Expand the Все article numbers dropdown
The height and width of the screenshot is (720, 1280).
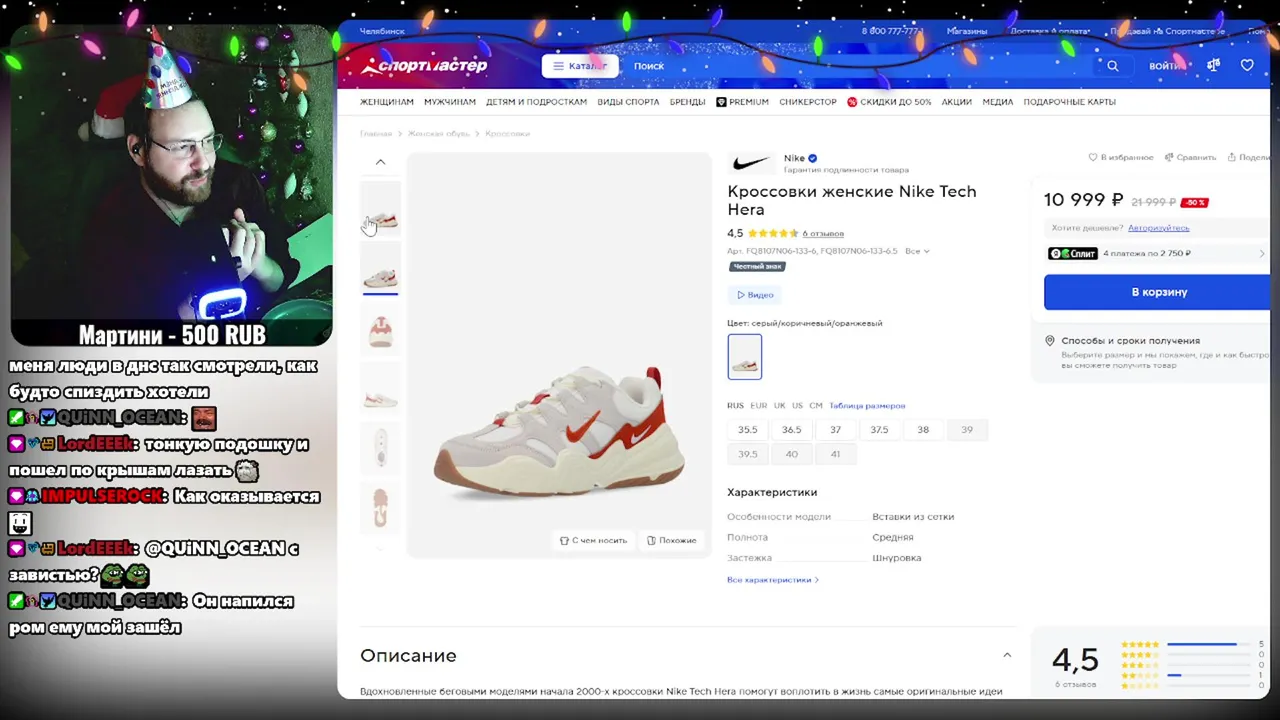pyautogui.click(x=917, y=251)
